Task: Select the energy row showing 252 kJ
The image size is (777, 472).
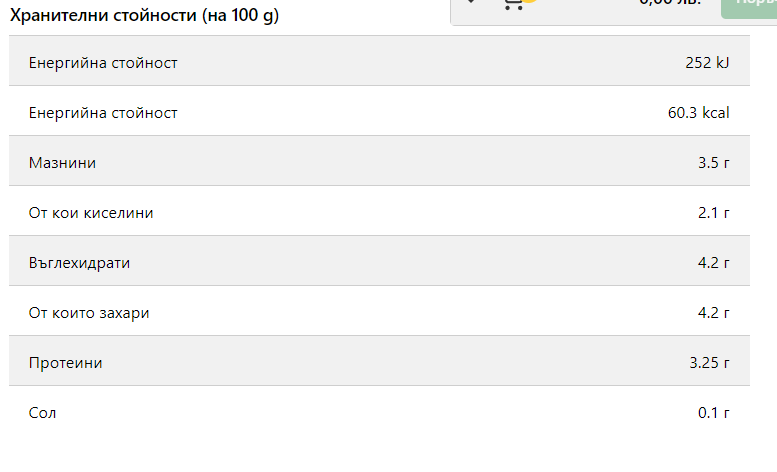Action: pyautogui.click(x=379, y=63)
